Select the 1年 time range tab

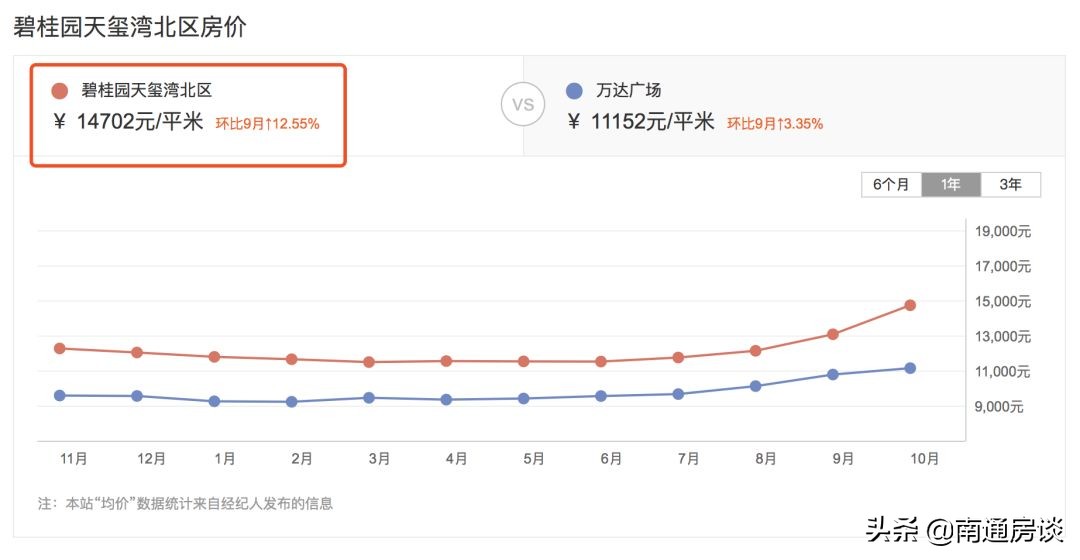point(951,185)
